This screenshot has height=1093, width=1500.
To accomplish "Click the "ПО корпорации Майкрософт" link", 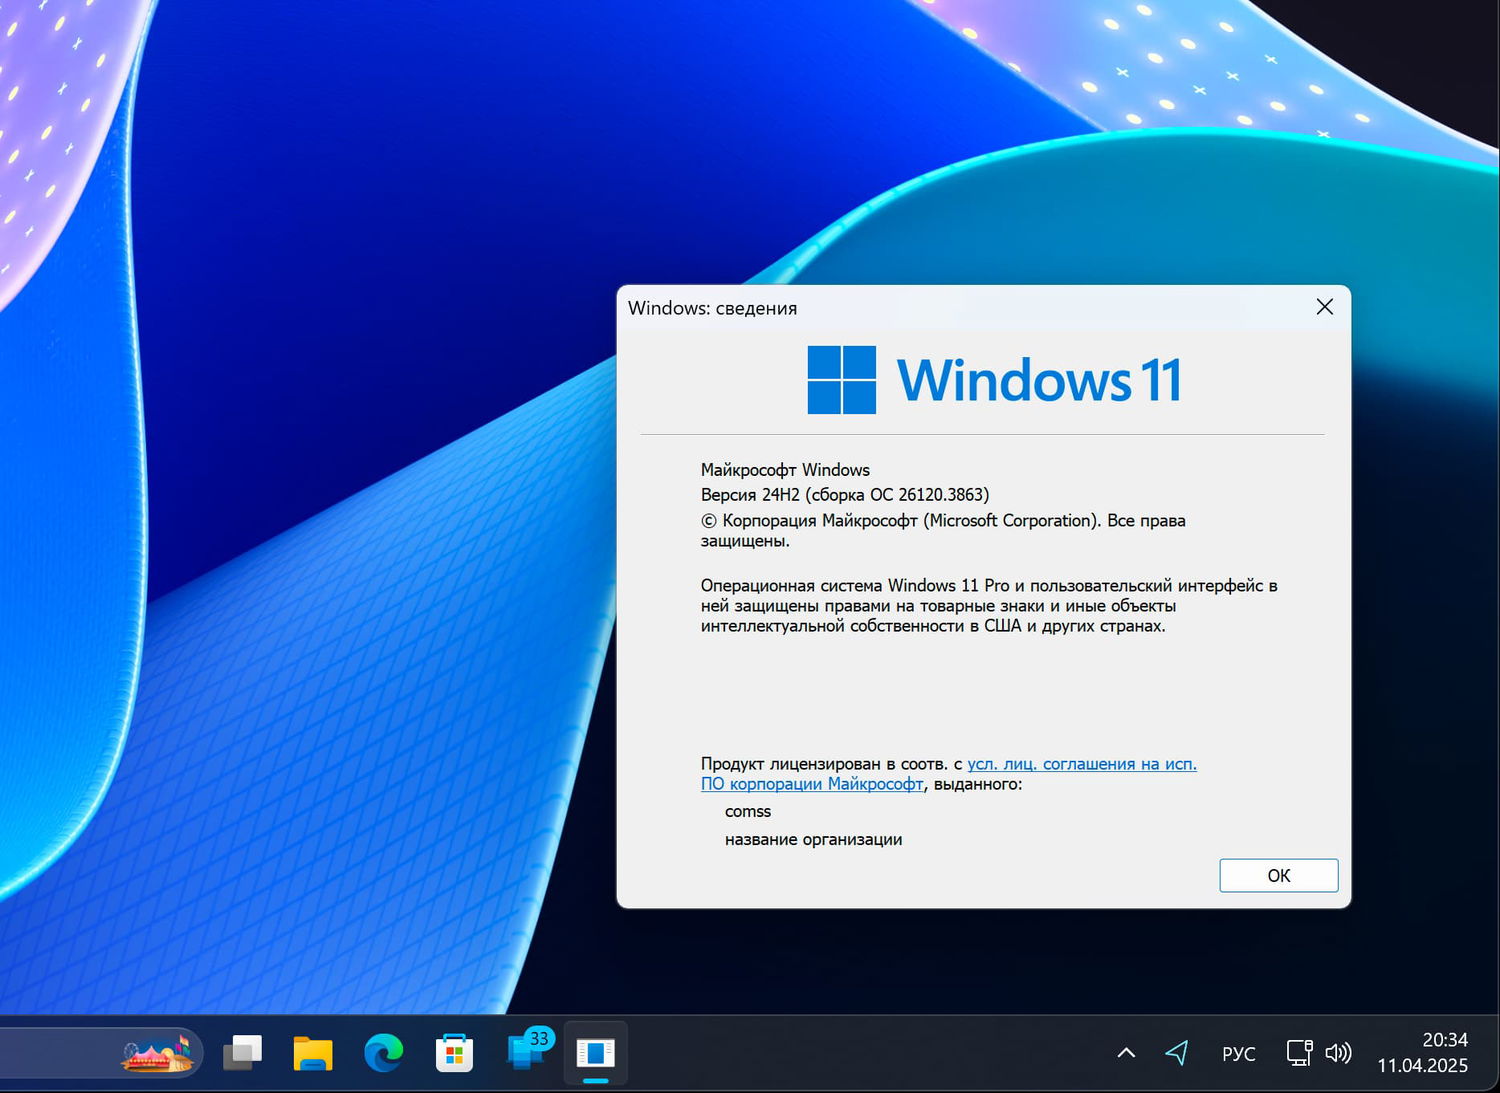I will point(811,784).
